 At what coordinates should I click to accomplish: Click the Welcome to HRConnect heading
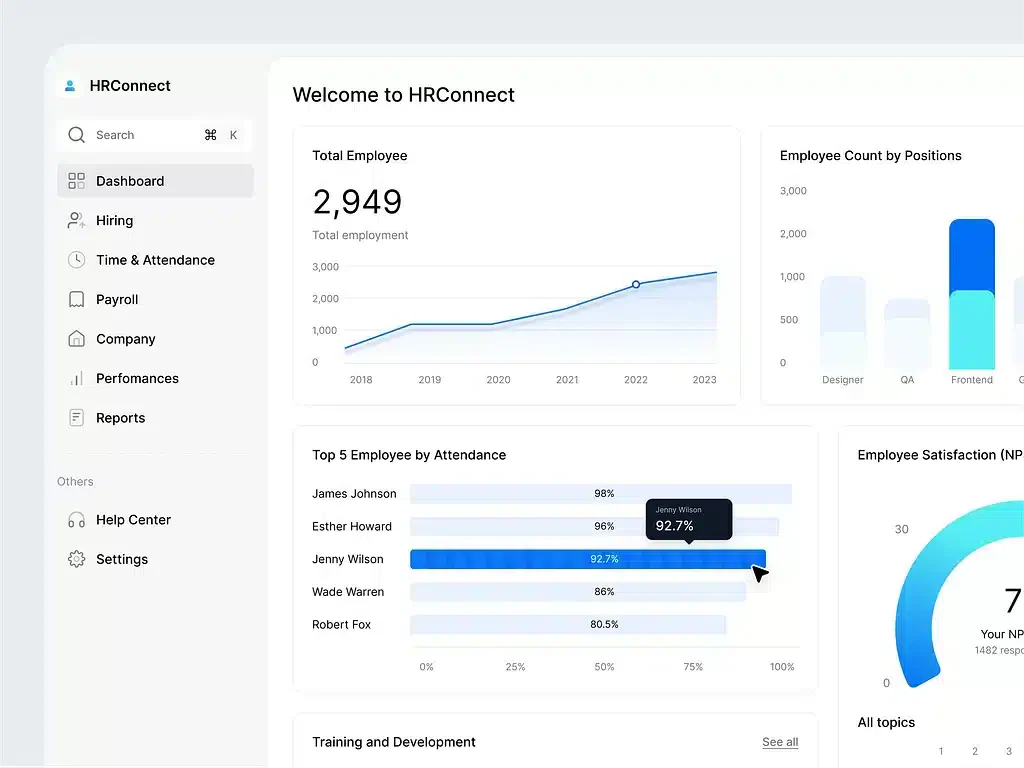pyautogui.click(x=404, y=95)
